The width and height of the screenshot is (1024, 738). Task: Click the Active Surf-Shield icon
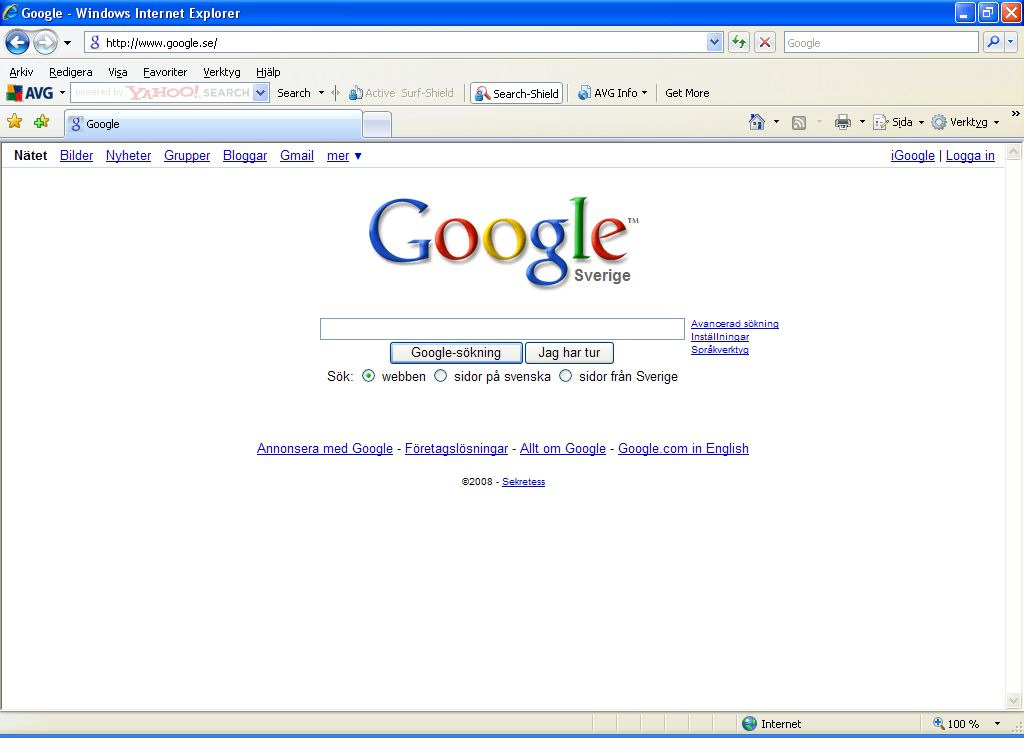[x=356, y=93]
